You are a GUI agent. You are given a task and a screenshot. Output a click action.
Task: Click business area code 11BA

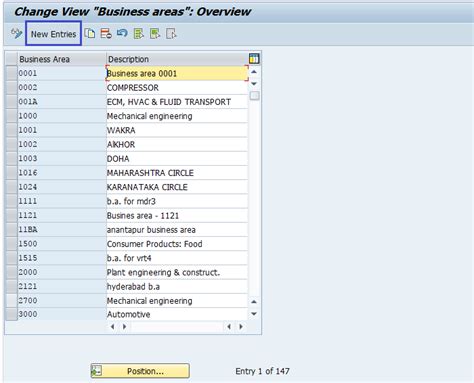62,230
